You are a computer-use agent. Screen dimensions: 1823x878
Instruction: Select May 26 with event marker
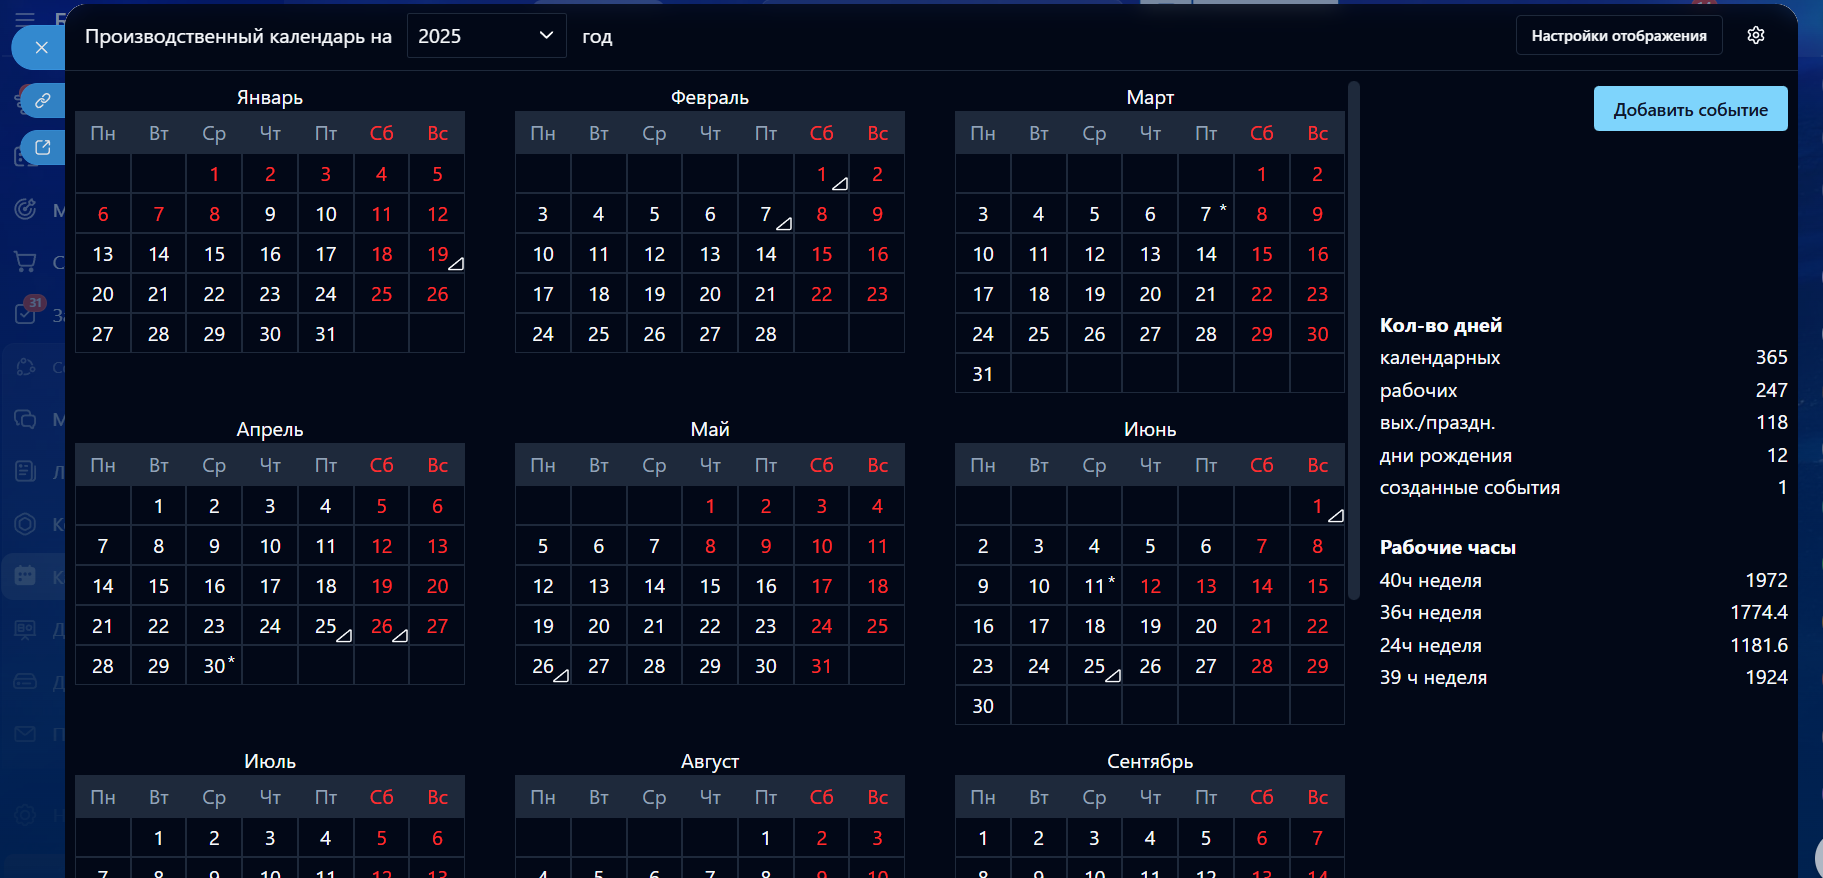[x=543, y=666]
